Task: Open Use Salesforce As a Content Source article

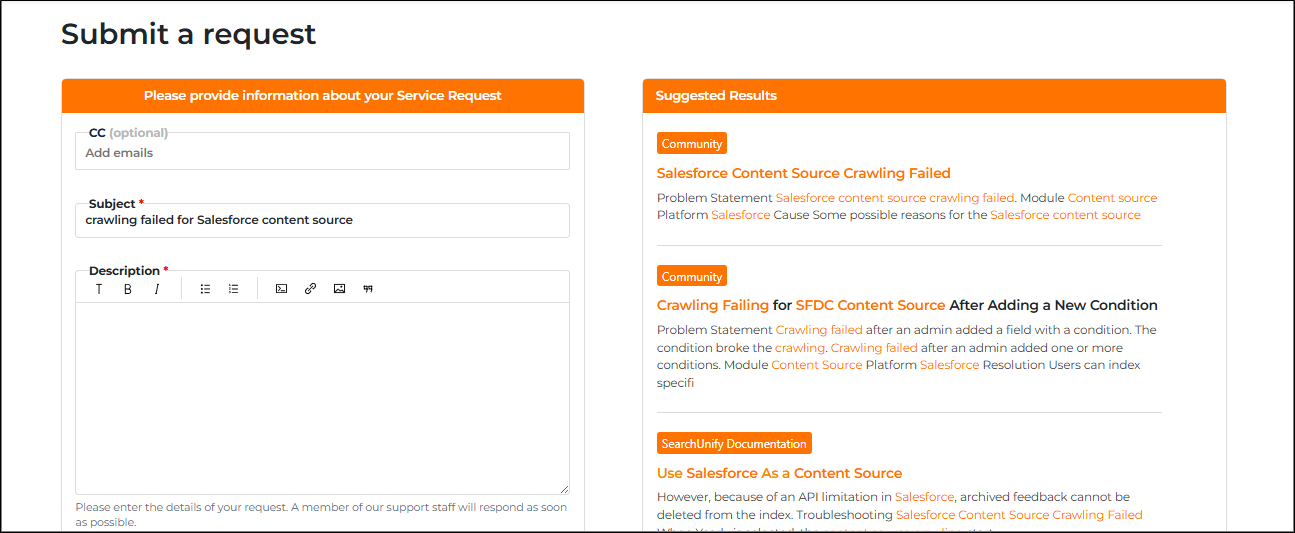Action: pos(779,473)
